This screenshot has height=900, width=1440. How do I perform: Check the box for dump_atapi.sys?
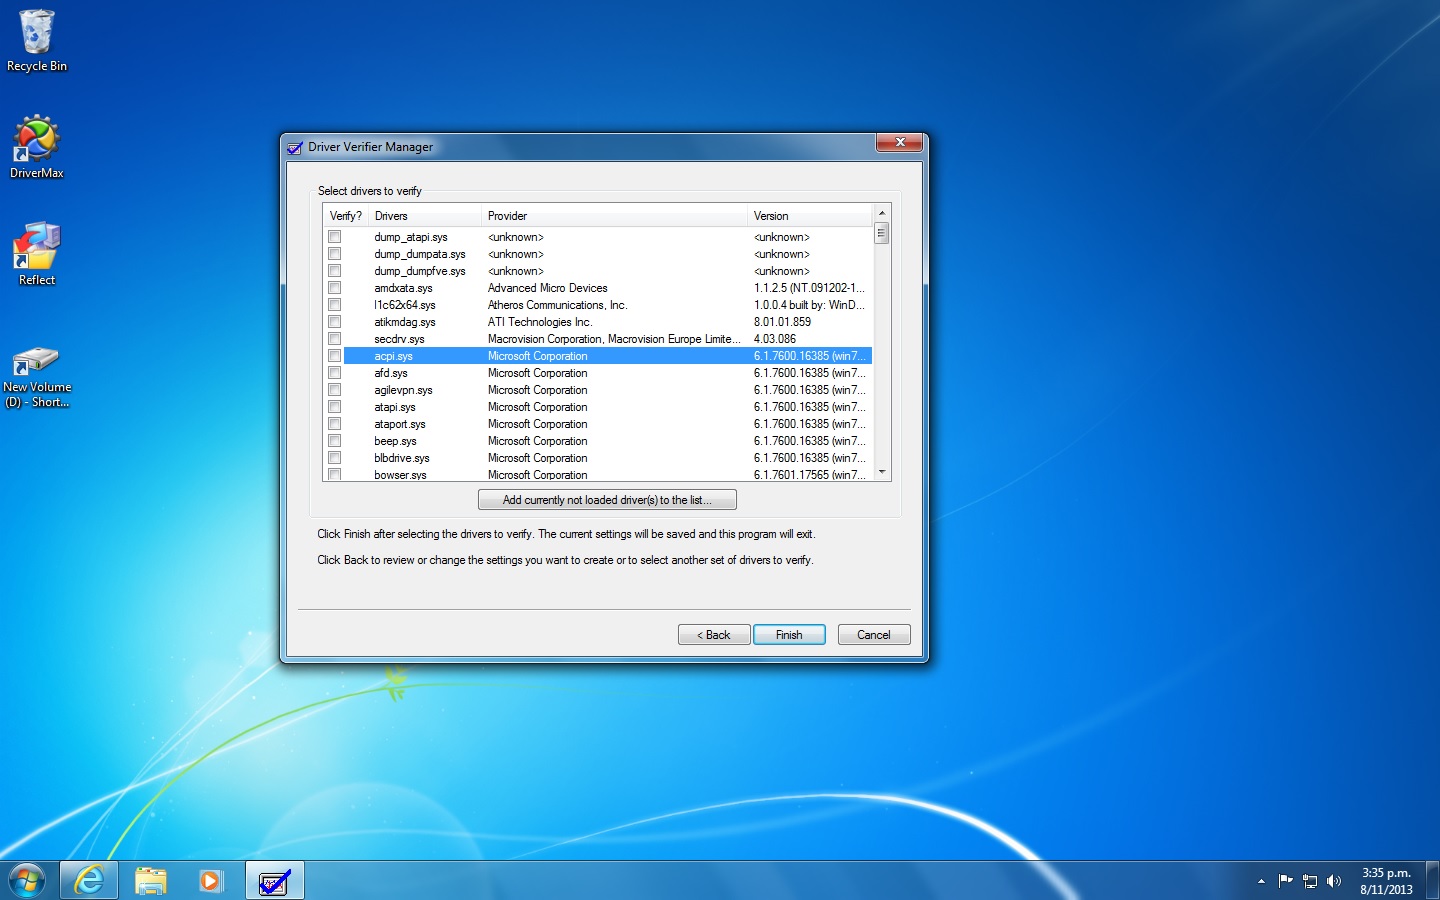pos(335,237)
